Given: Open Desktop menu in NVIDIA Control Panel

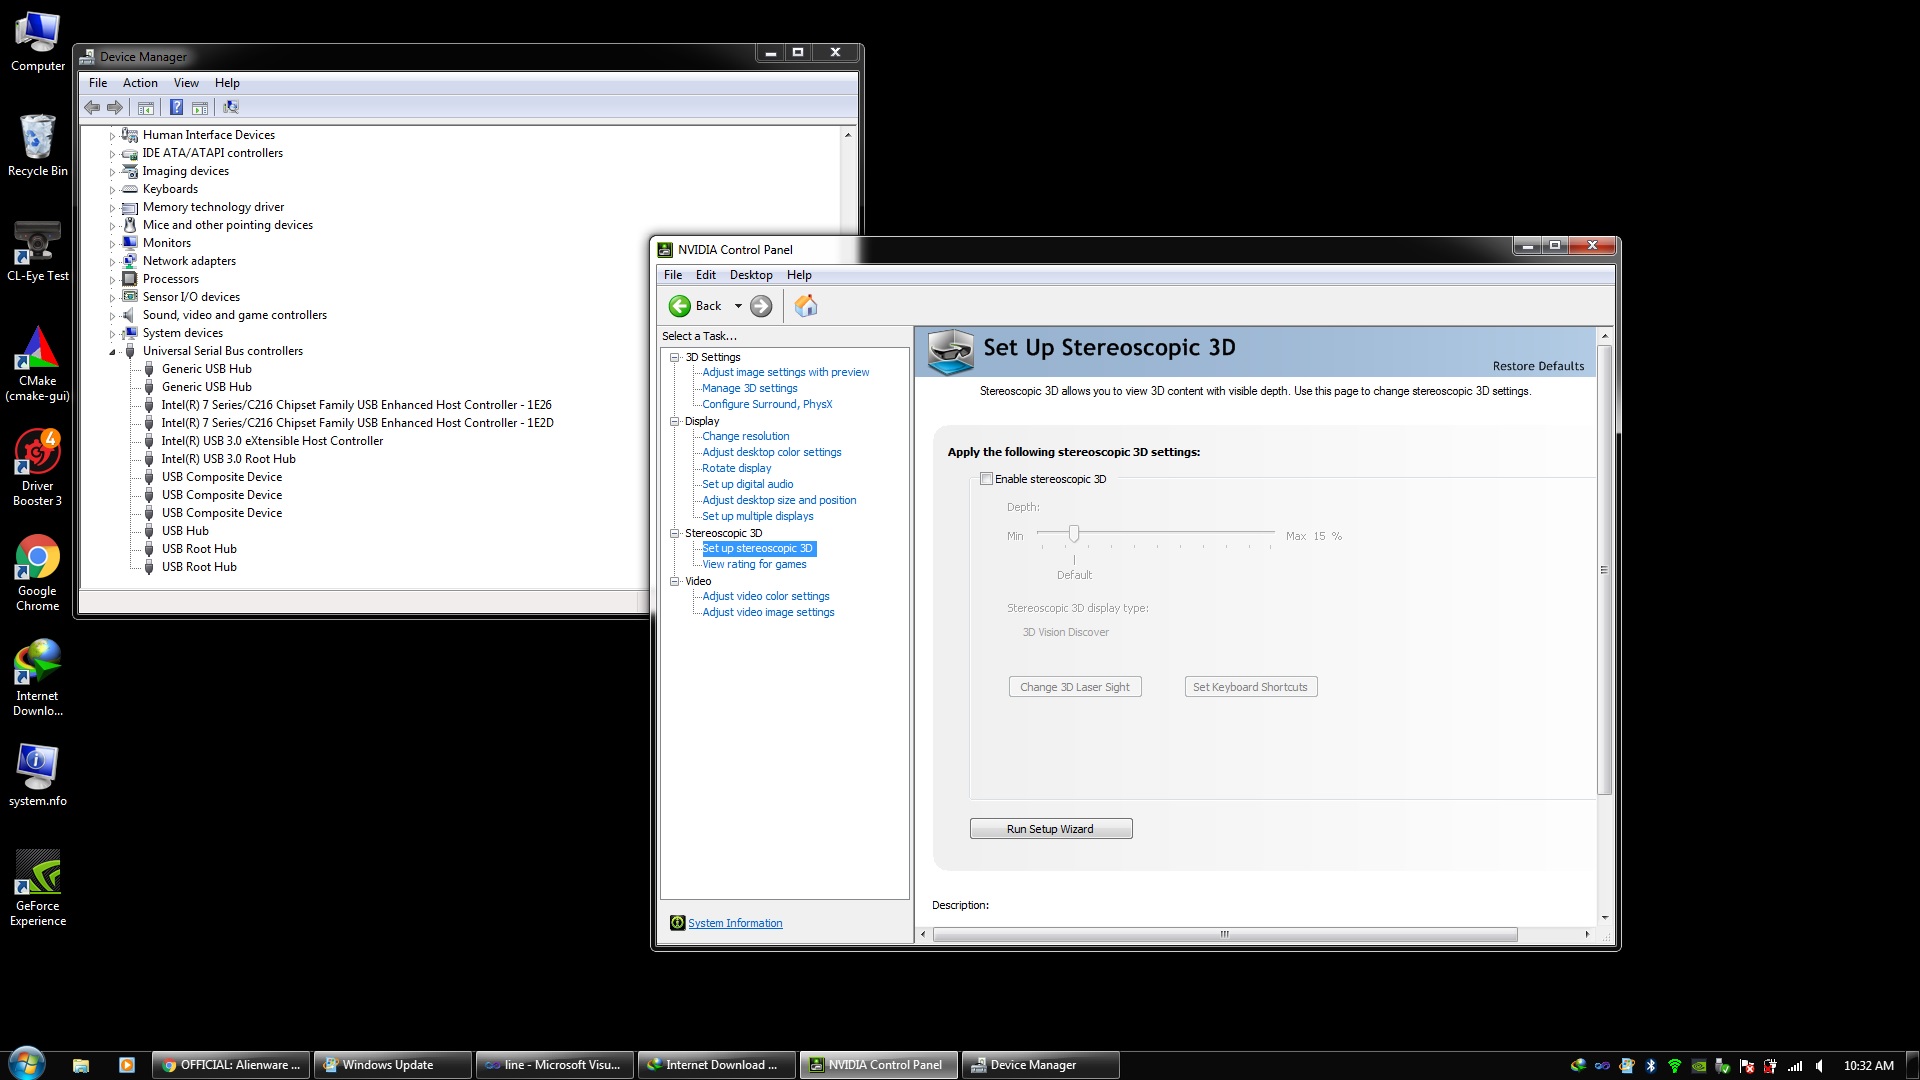Looking at the screenshot, I should click(751, 275).
